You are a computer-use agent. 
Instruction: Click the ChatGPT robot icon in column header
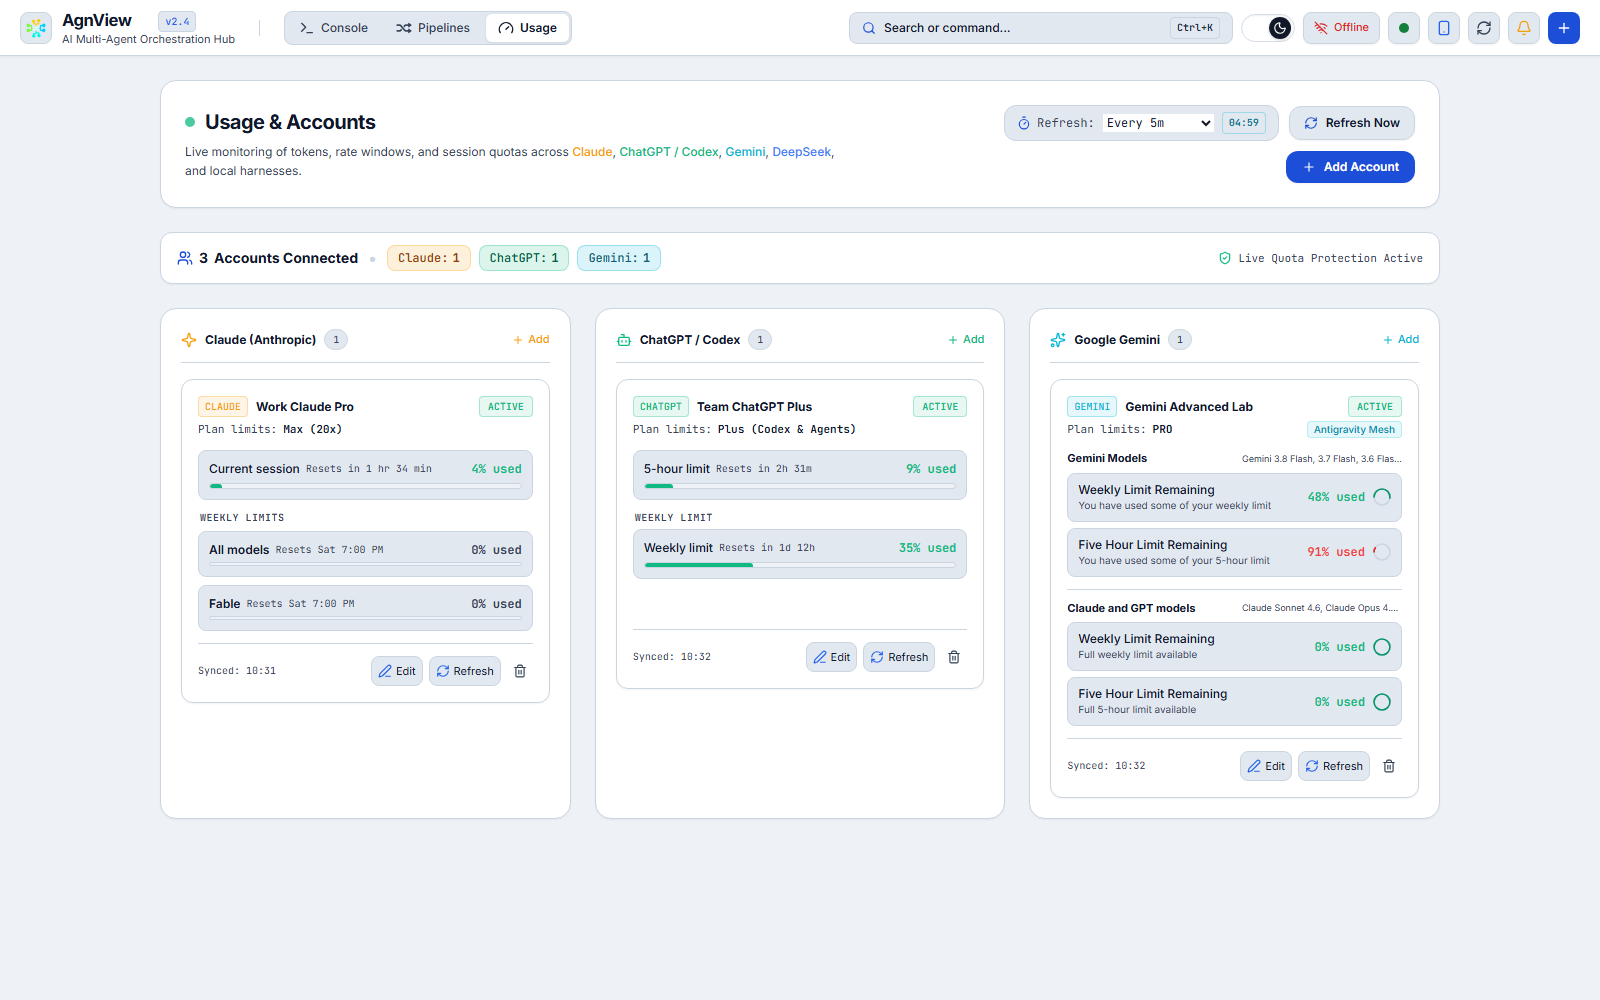tap(624, 340)
